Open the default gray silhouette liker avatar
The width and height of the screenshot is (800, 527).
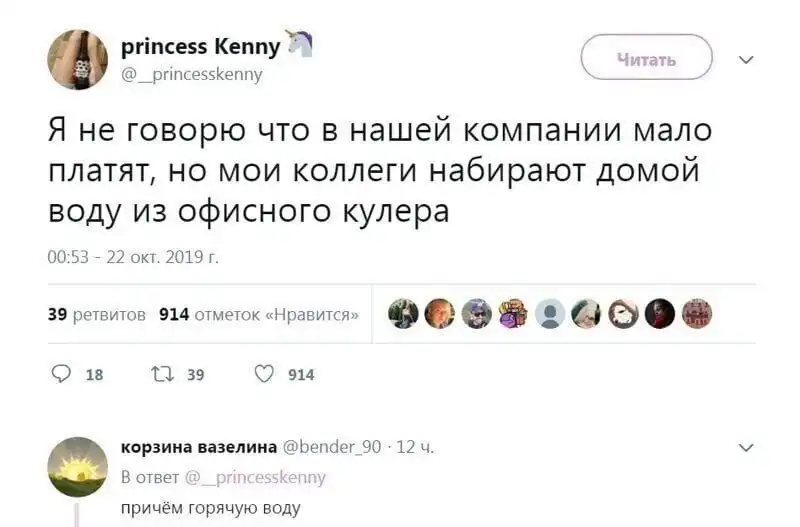point(550,314)
